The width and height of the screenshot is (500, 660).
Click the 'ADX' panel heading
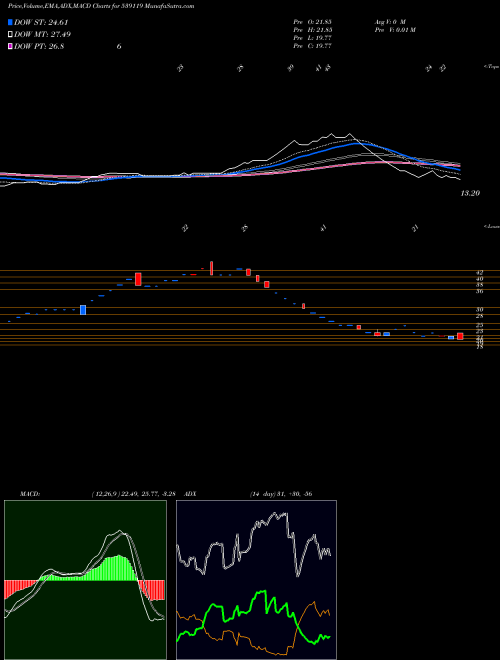[x=191, y=493]
